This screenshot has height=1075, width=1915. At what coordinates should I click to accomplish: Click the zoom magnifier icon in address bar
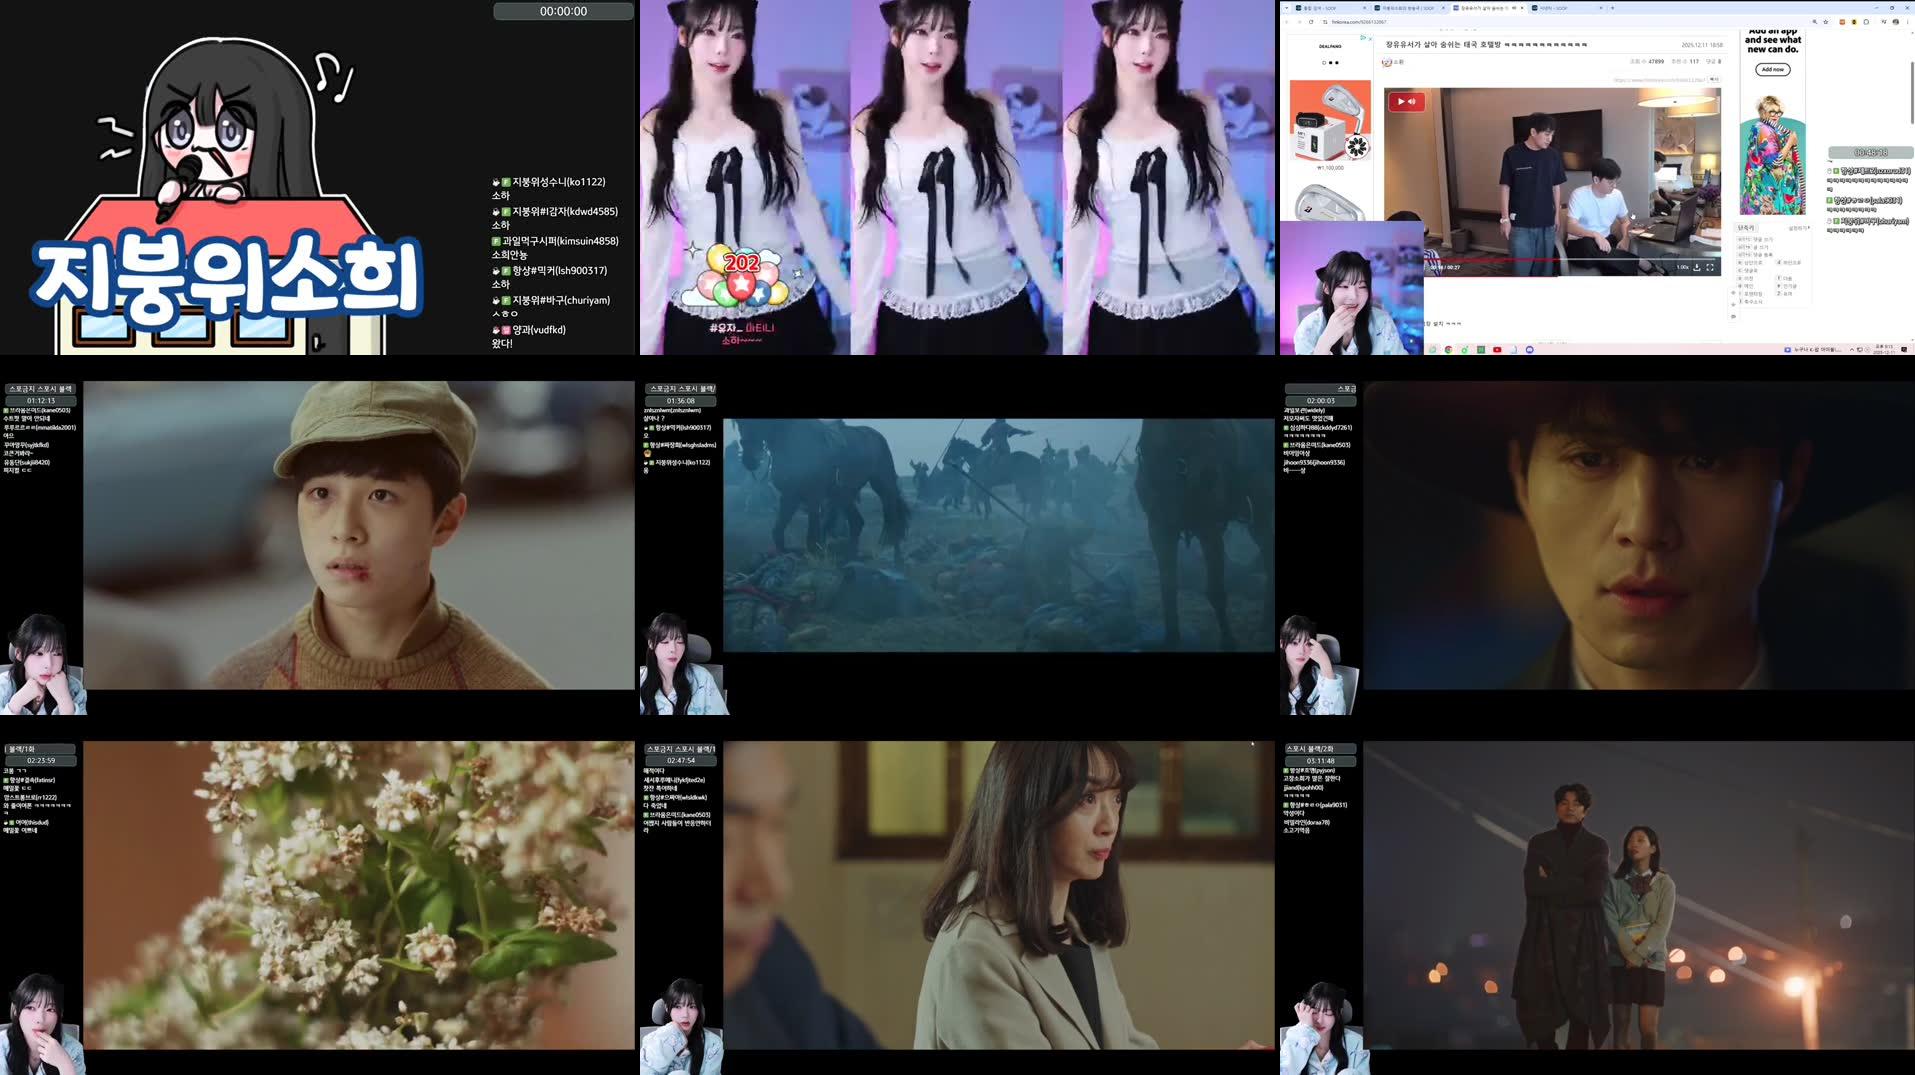[1814, 21]
